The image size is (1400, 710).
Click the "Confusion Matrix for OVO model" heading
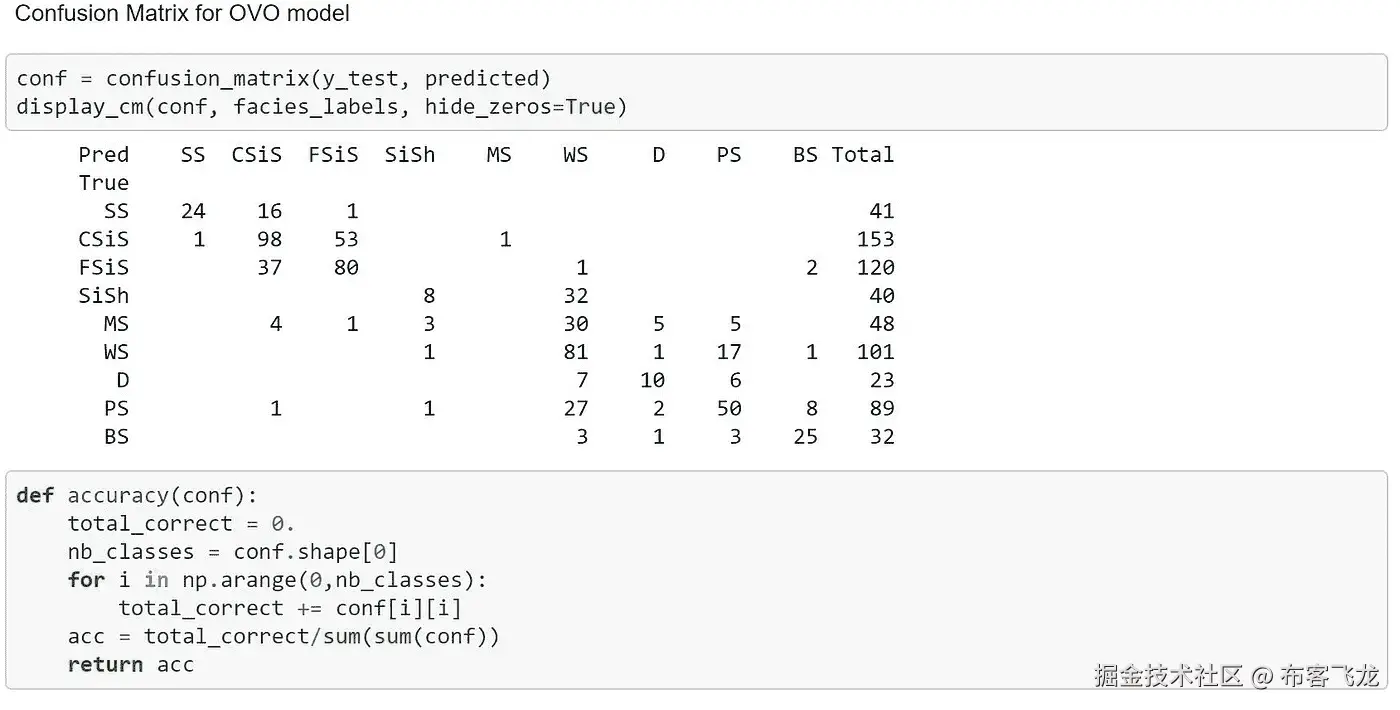pos(182,15)
